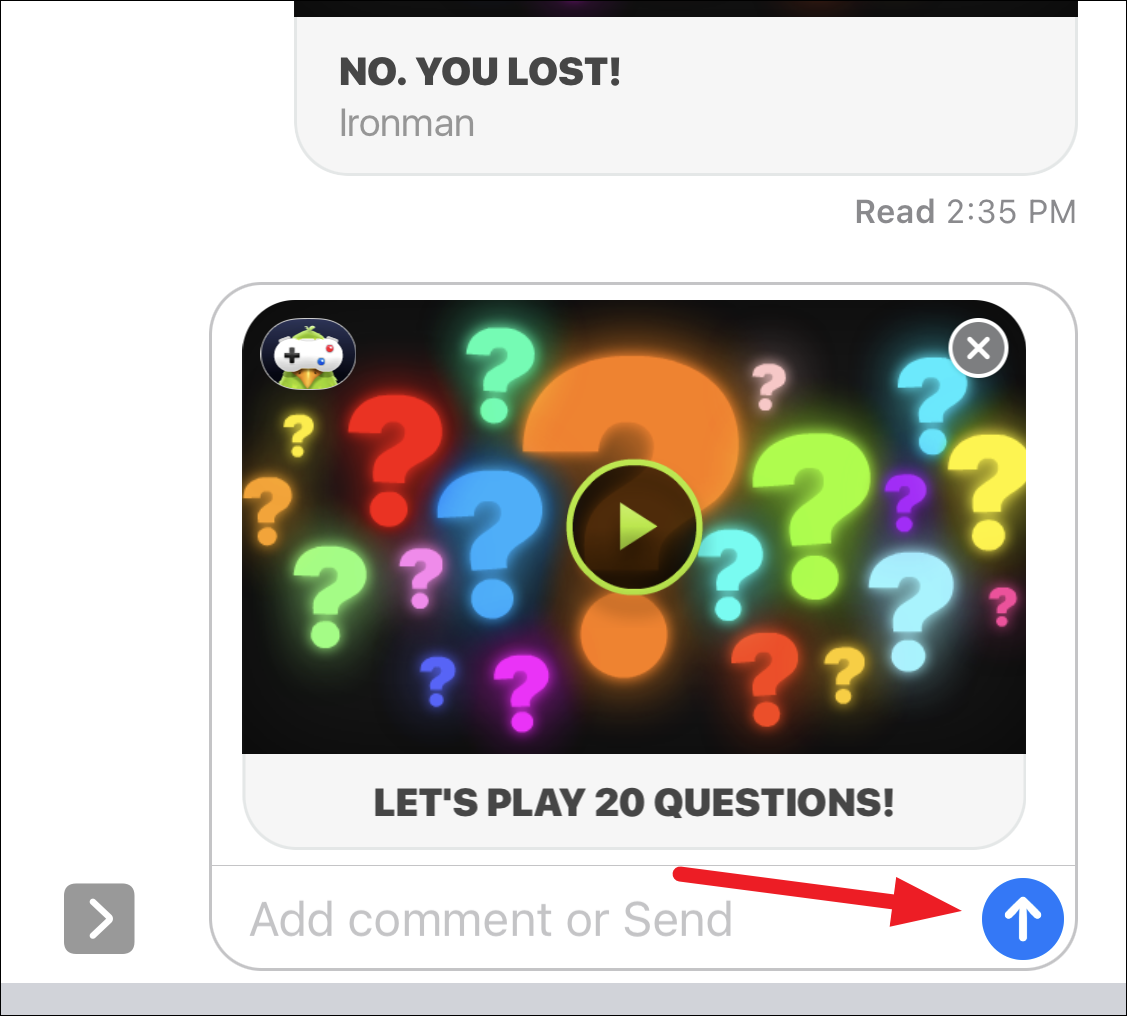Click the large lime green question mark right of play
The width and height of the screenshot is (1127, 1016).
pyautogui.click(x=811, y=516)
